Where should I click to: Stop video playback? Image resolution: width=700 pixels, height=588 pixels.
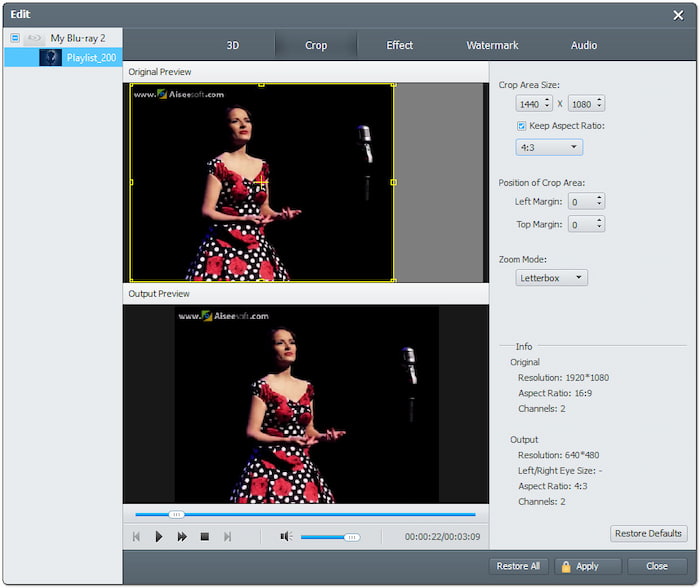[204, 537]
